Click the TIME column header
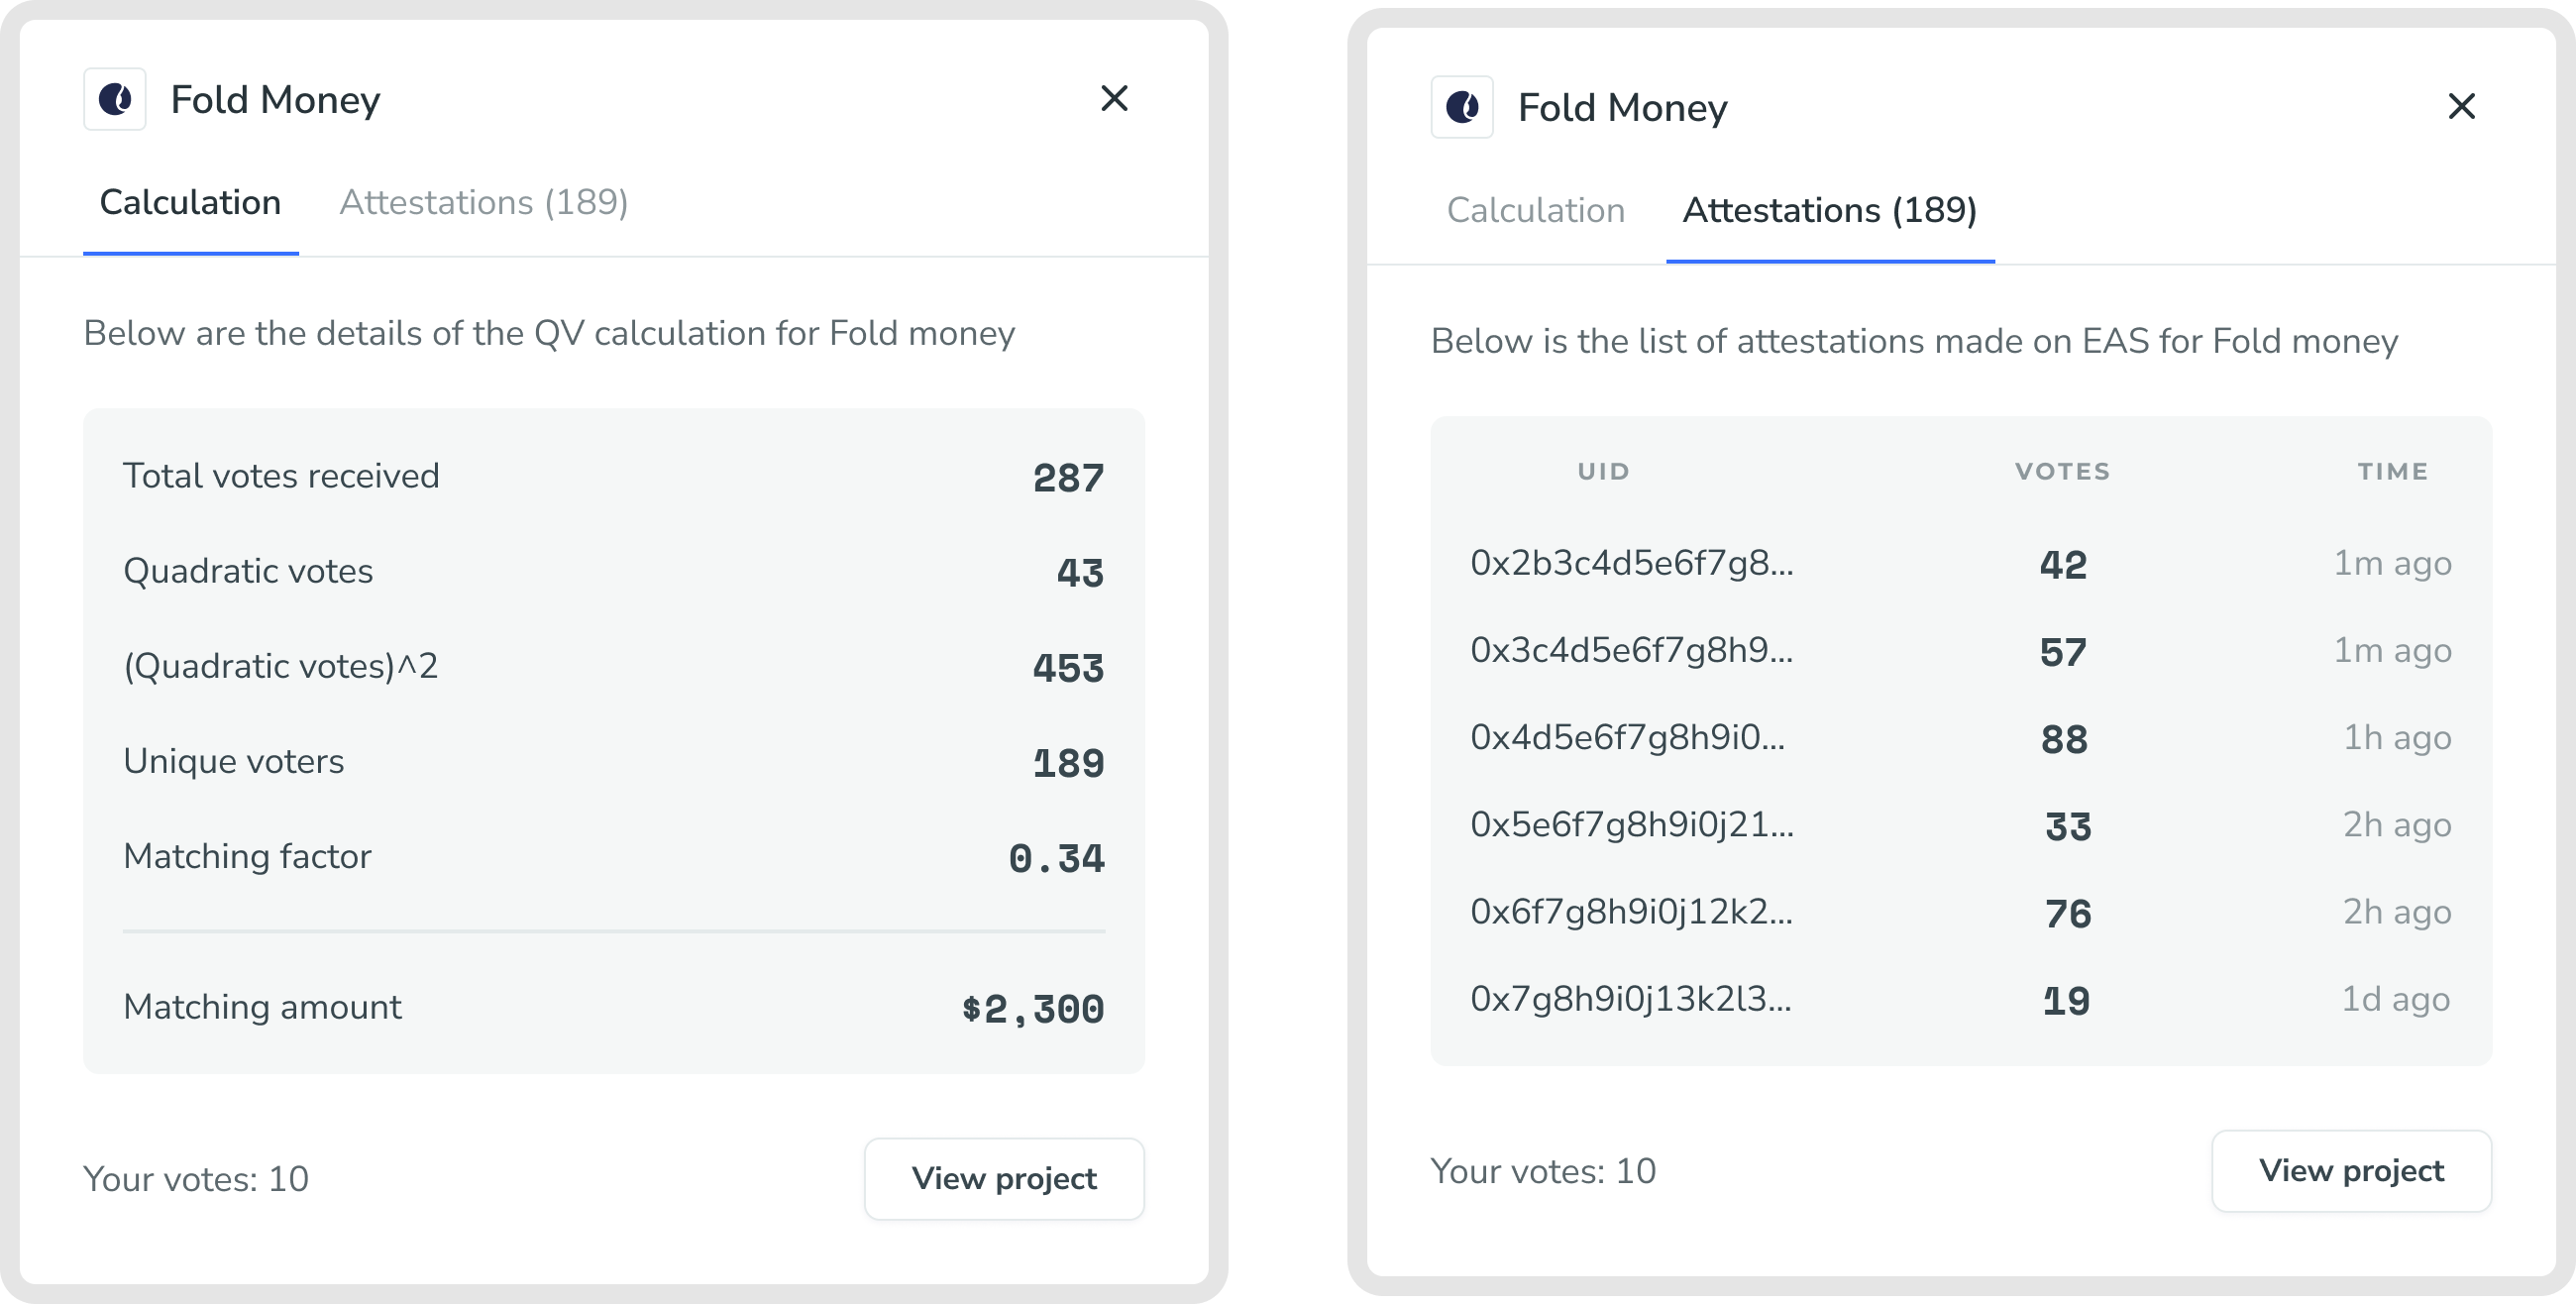 [2392, 472]
